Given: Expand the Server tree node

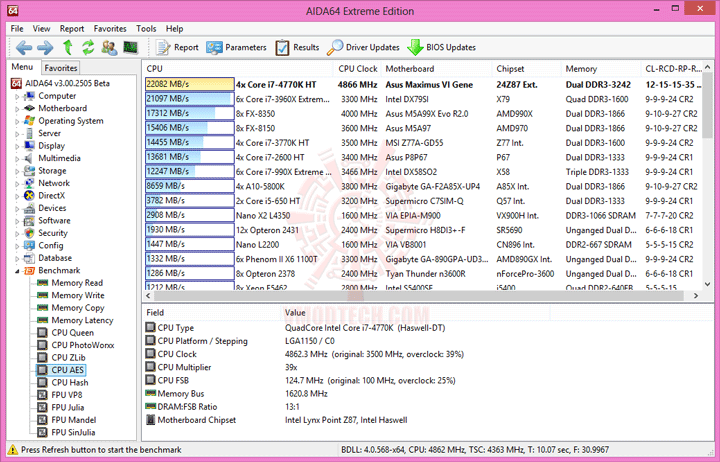Looking at the screenshot, I should (x=17, y=134).
